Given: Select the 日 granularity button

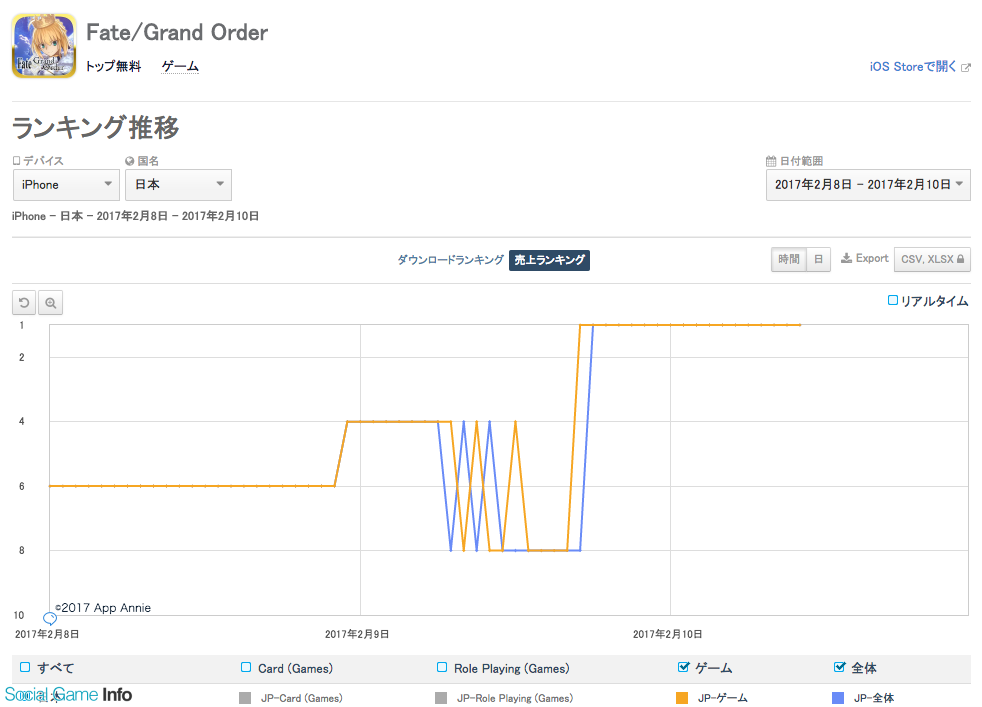Looking at the screenshot, I should pos(819,259).
